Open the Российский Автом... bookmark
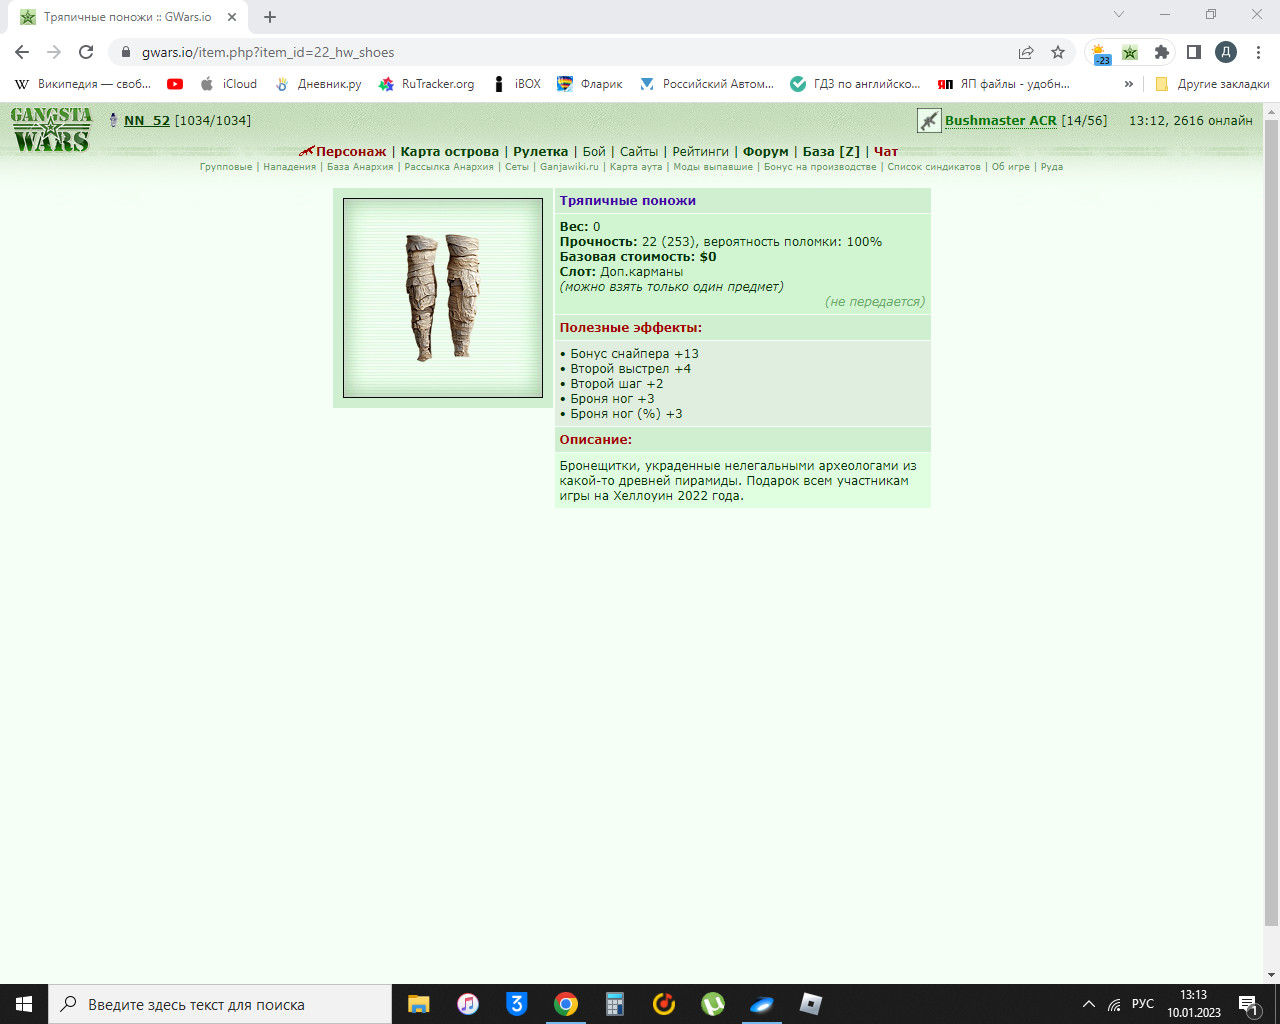The height and width of the screenshot is (1024, 1280). click(706, 84)
